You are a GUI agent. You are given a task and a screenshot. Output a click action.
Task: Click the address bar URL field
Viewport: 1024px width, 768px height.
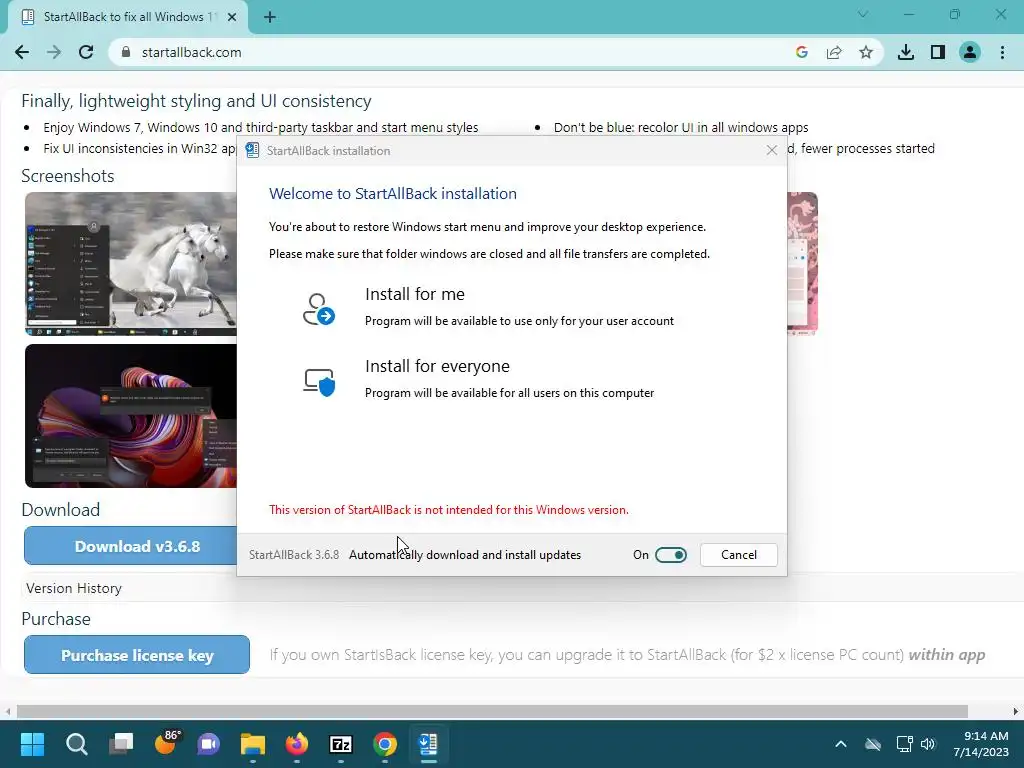[x=444, y=52]
